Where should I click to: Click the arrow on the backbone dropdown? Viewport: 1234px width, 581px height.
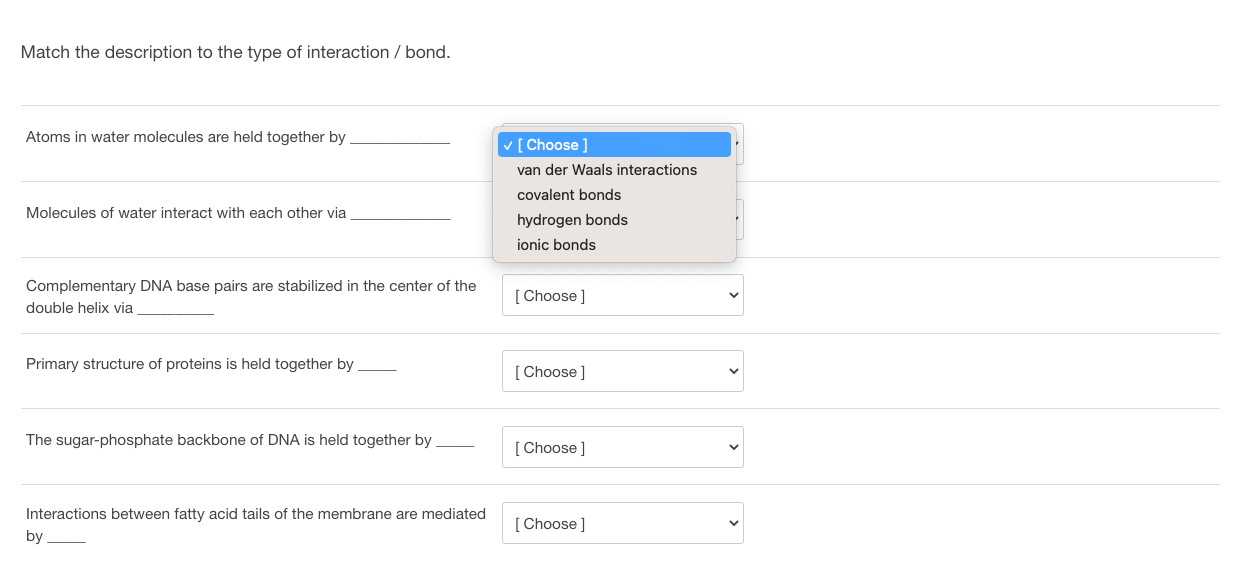731,447
